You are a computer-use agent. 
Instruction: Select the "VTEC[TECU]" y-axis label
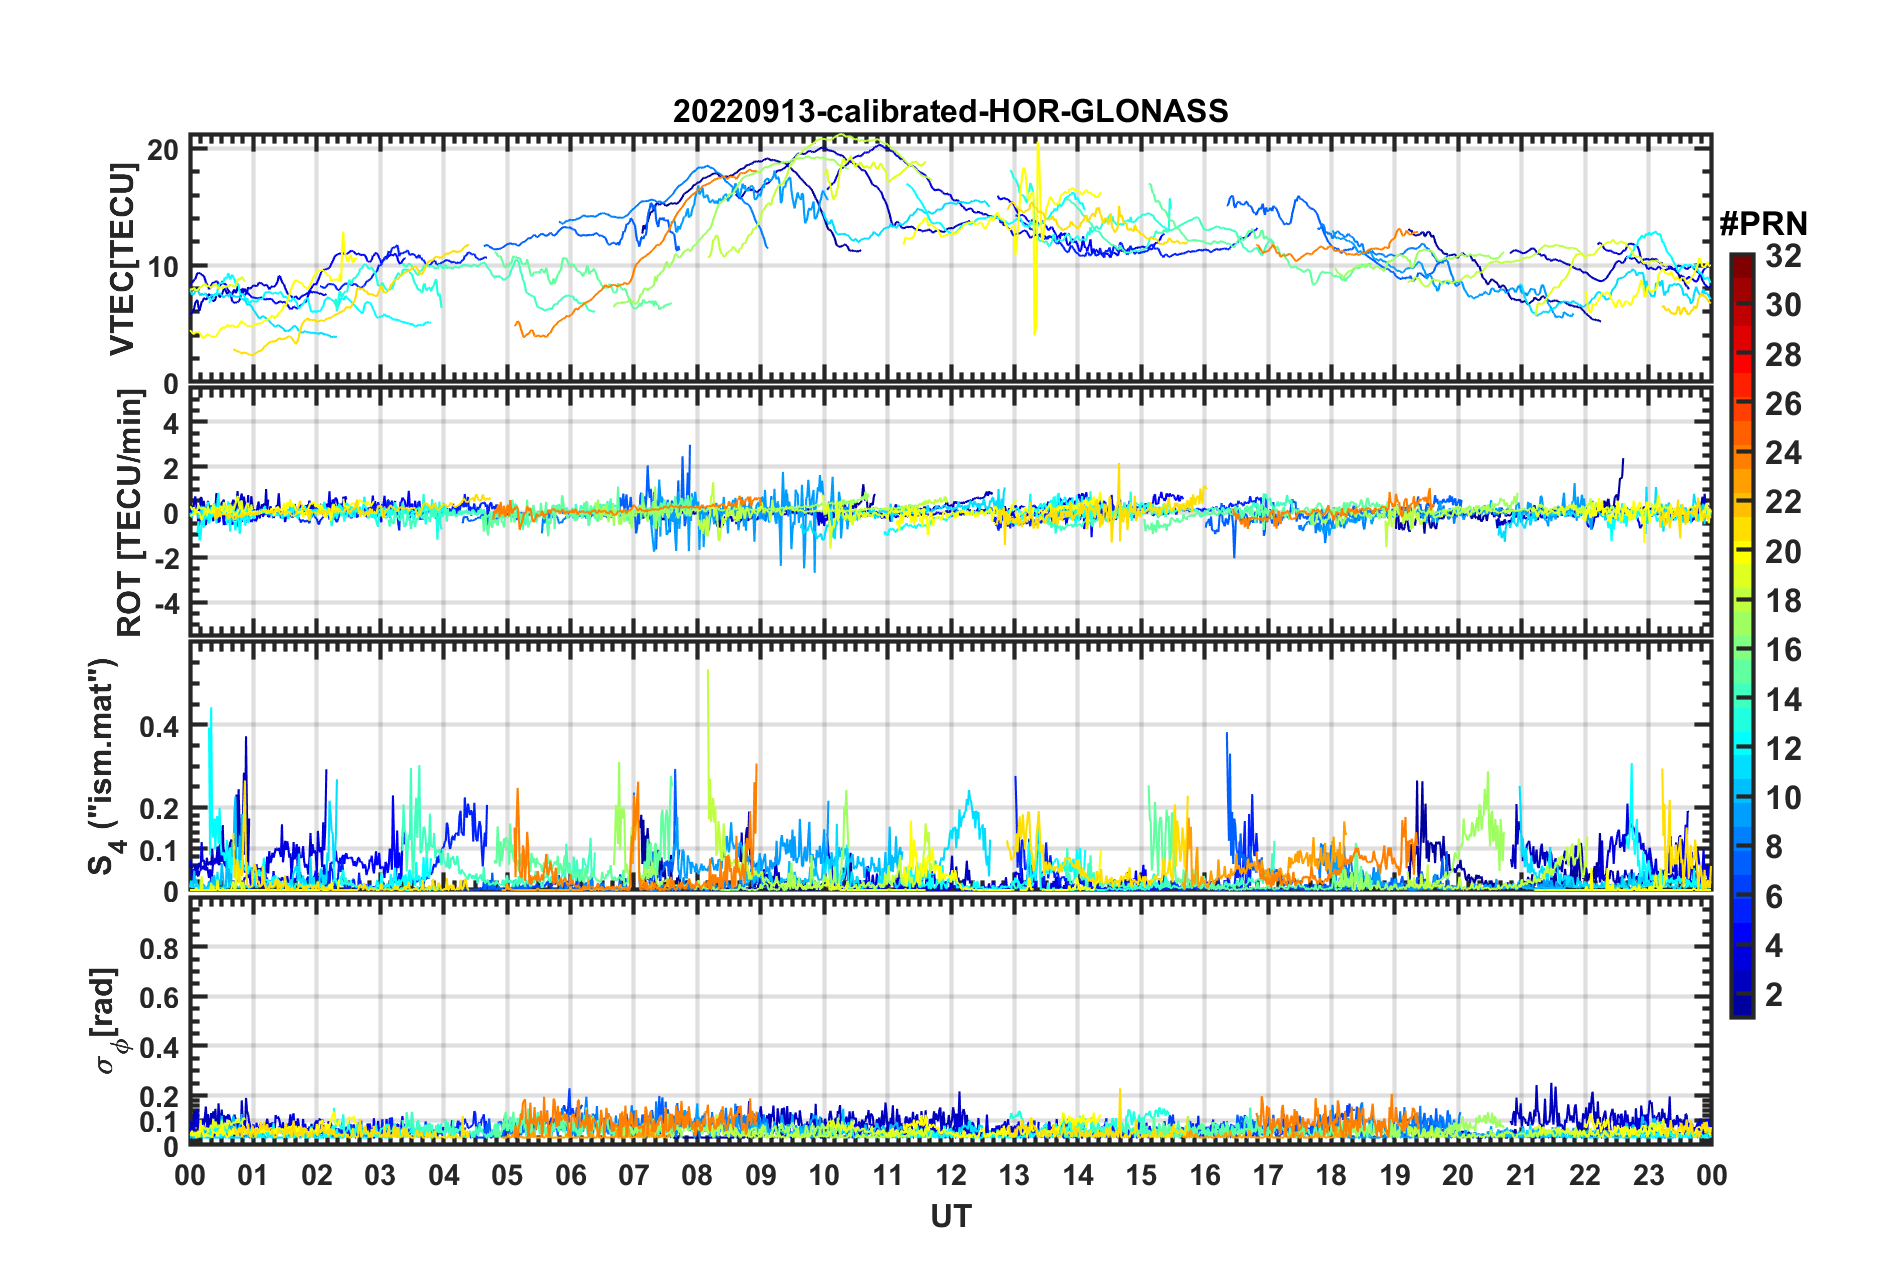(x=122, y=259)
